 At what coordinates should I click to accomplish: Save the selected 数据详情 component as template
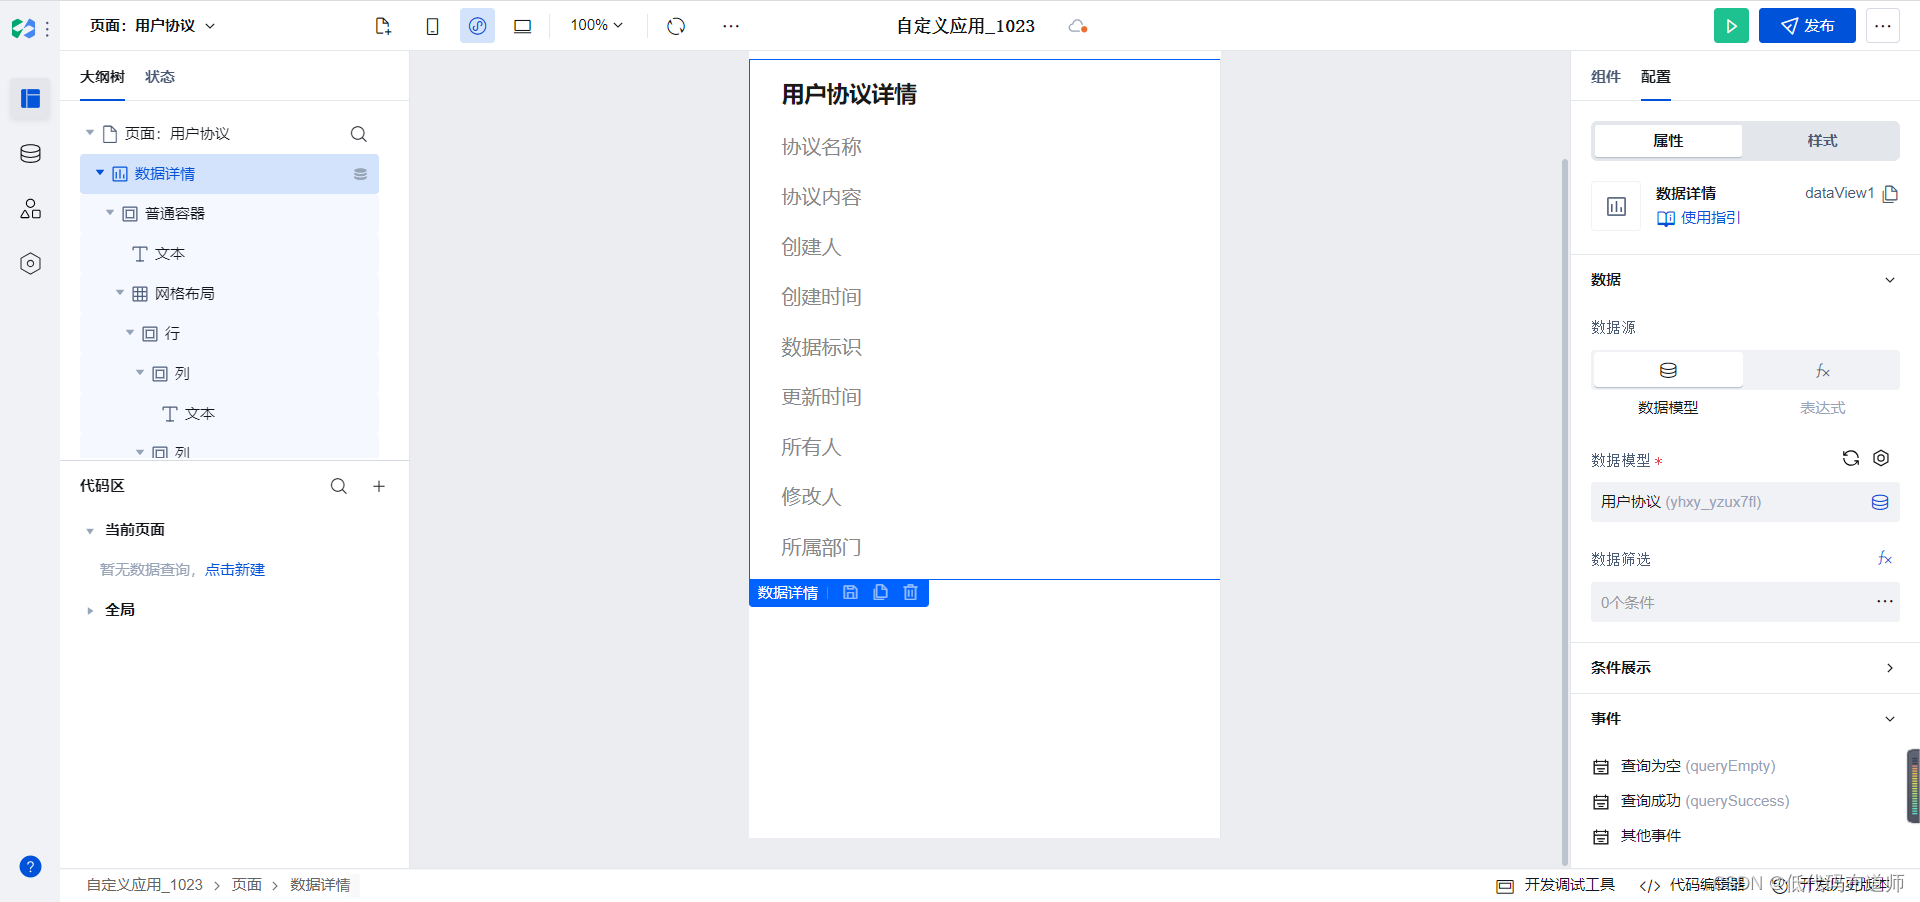click(850, 592)
